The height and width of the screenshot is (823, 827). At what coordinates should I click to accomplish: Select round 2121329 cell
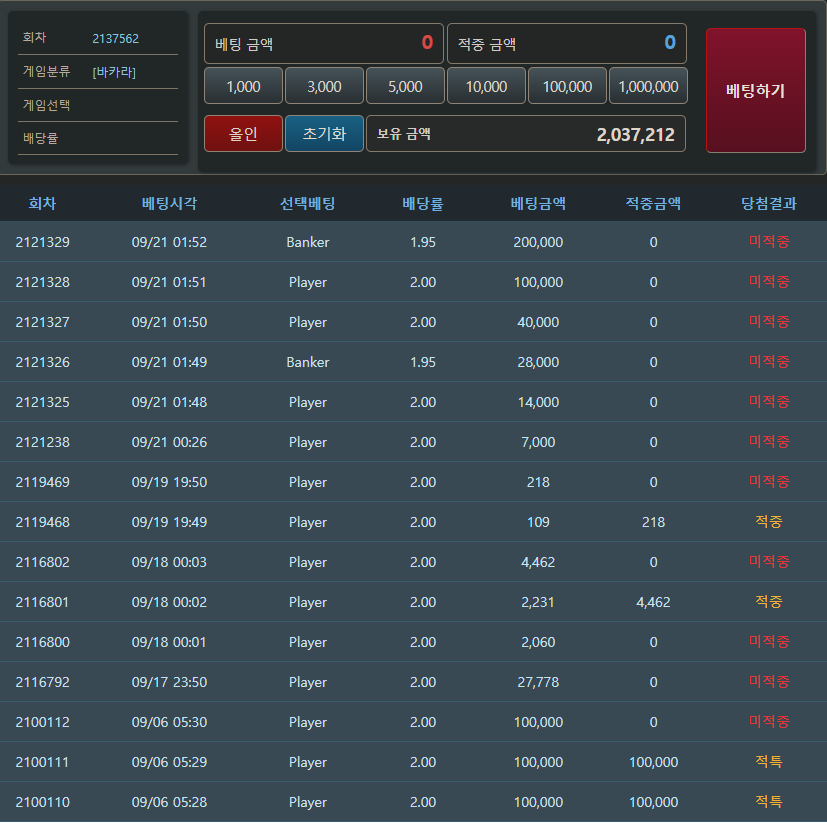coord(42,242)
